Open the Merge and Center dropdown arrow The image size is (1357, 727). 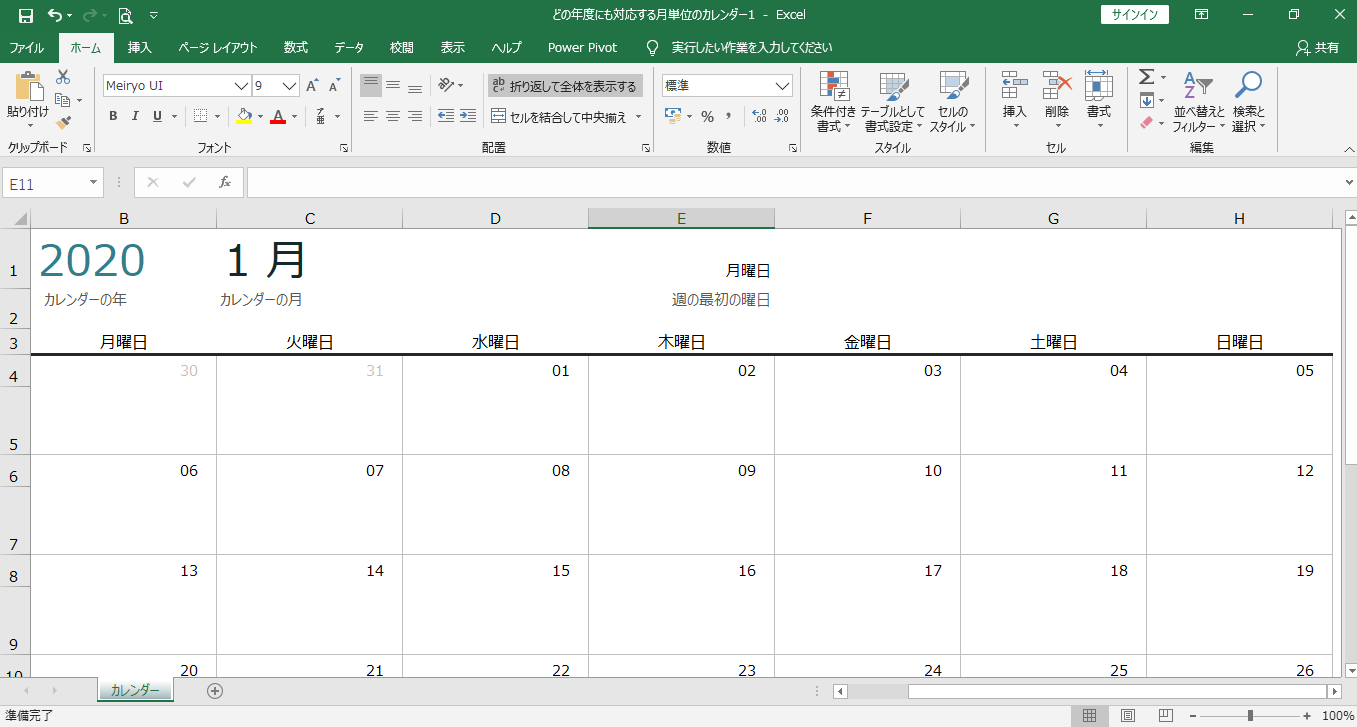(x=638, y=116)
